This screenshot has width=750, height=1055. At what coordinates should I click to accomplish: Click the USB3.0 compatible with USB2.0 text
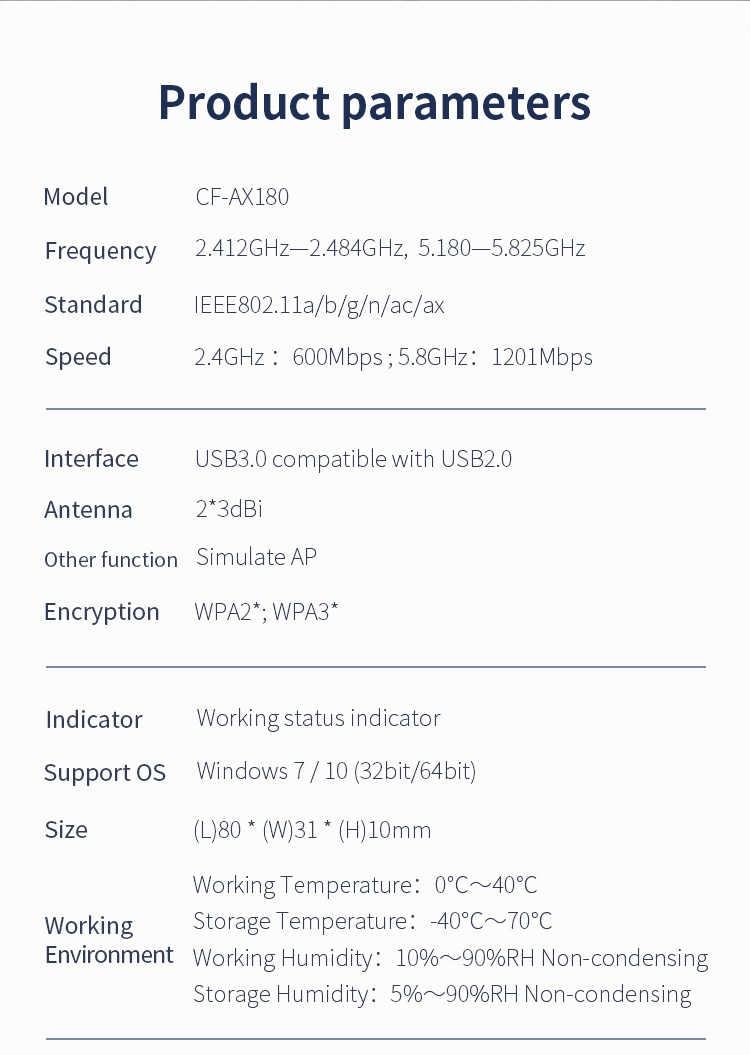tap(353, 459)
